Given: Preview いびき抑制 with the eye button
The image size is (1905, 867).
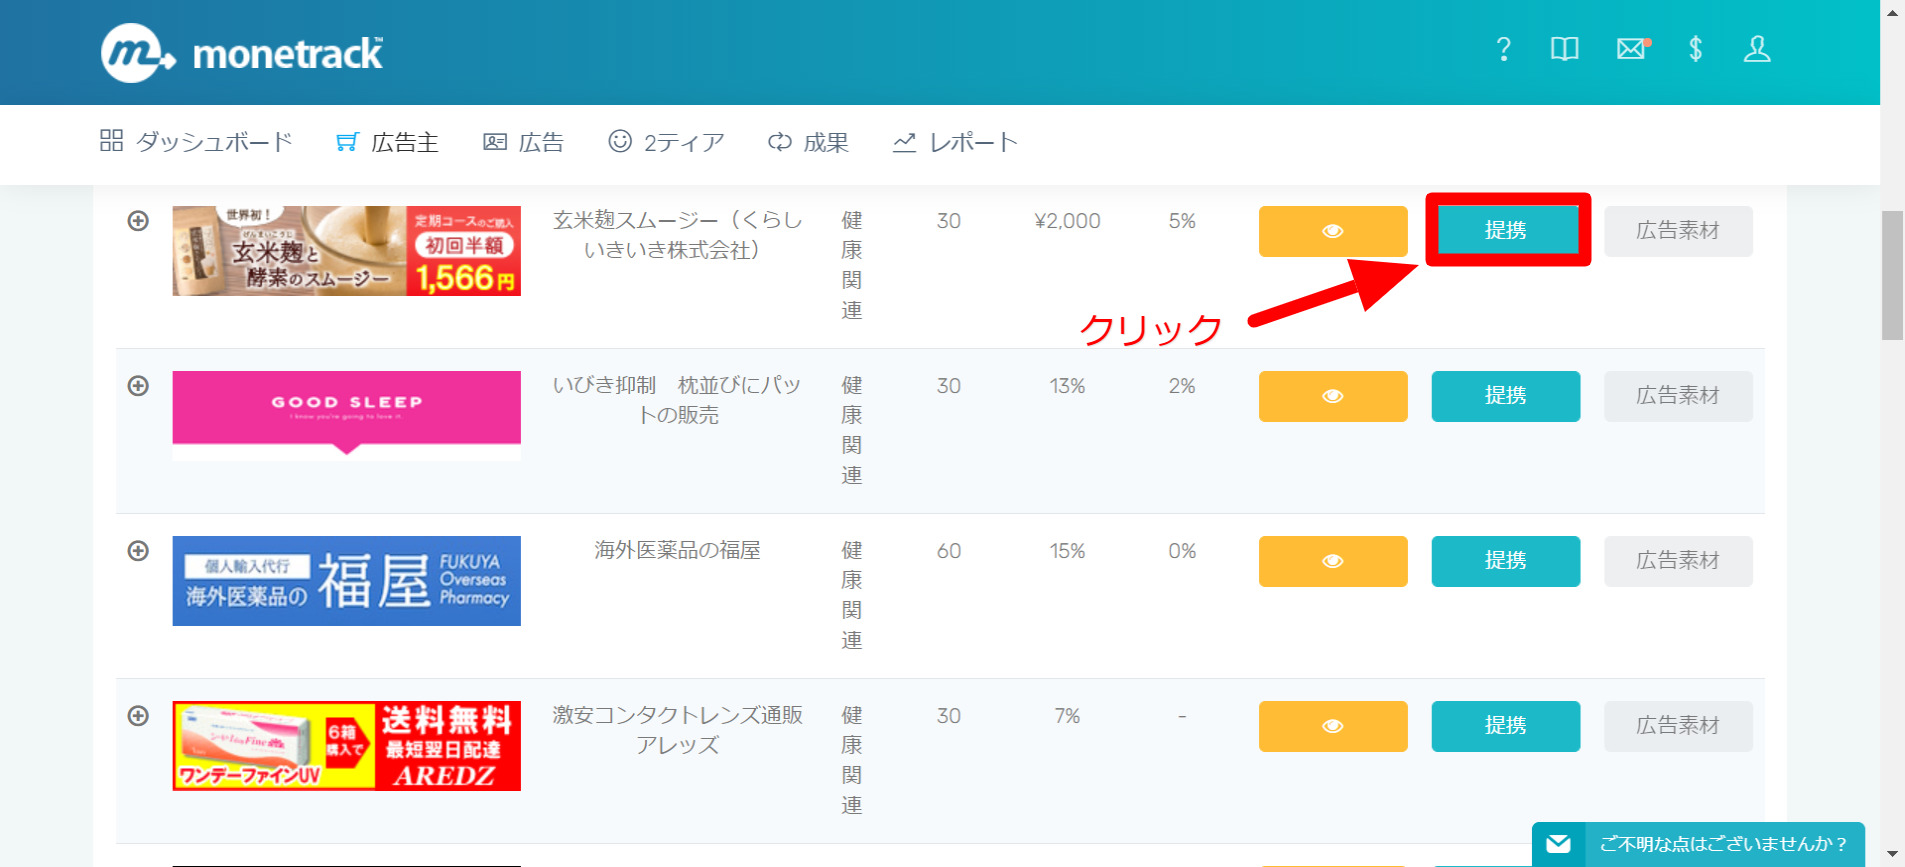Looking at the screenshot, I should 1333,396.
